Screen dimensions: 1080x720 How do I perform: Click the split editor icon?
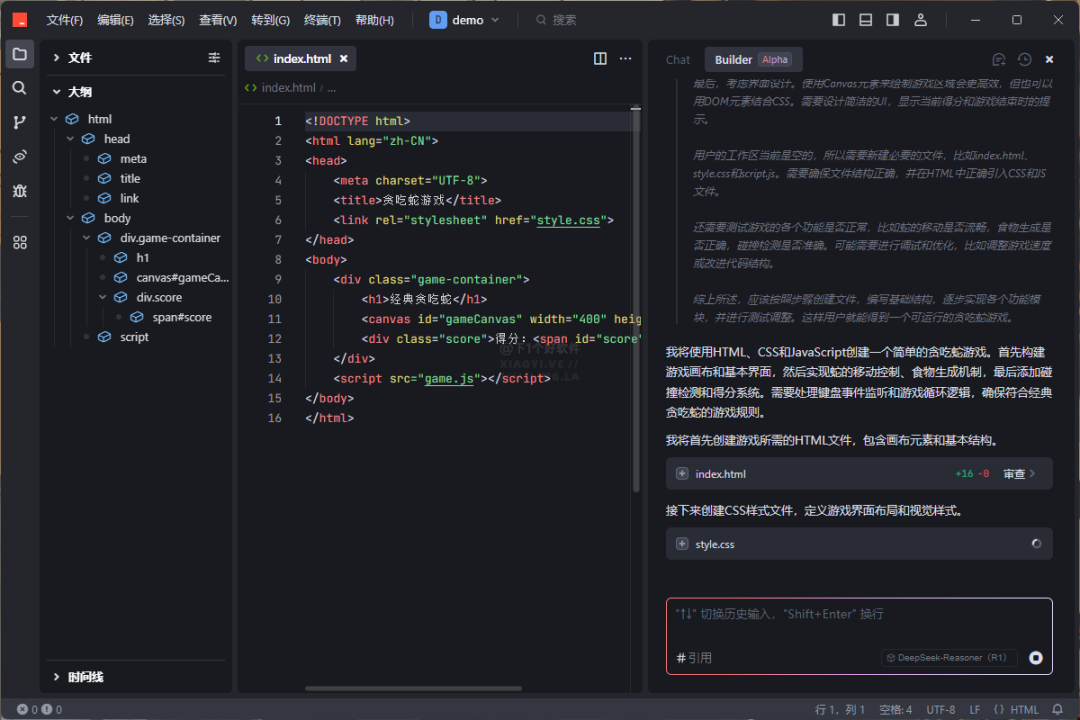[x=600, y=59]
